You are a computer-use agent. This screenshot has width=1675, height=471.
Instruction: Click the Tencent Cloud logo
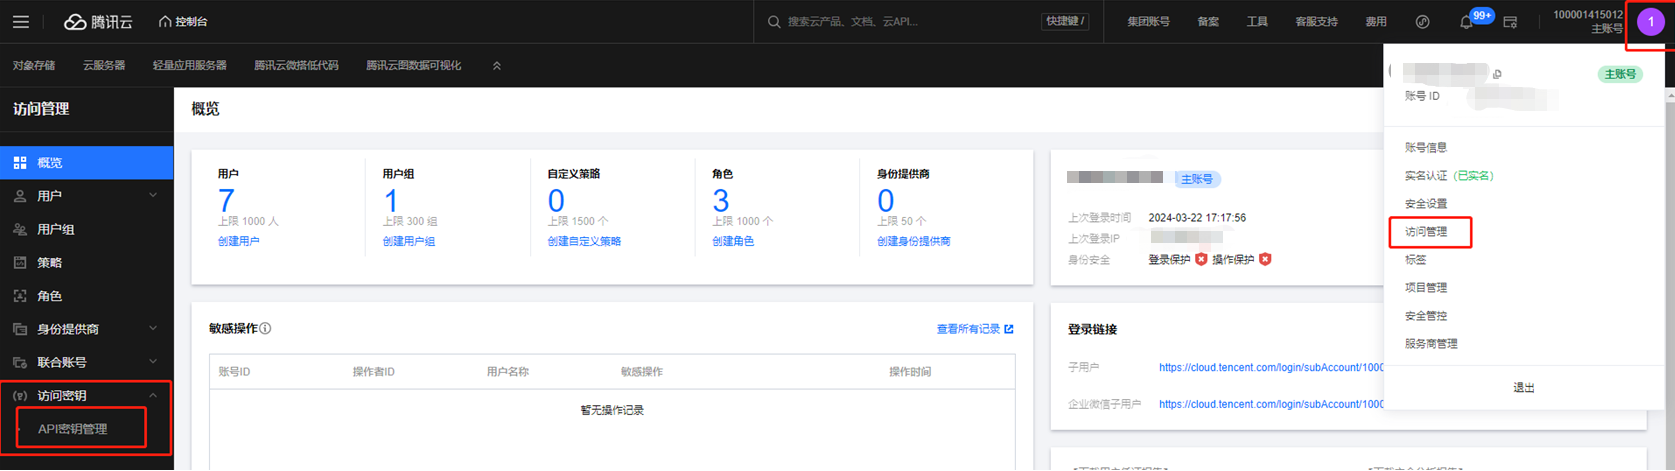click(x=98, y=21)
